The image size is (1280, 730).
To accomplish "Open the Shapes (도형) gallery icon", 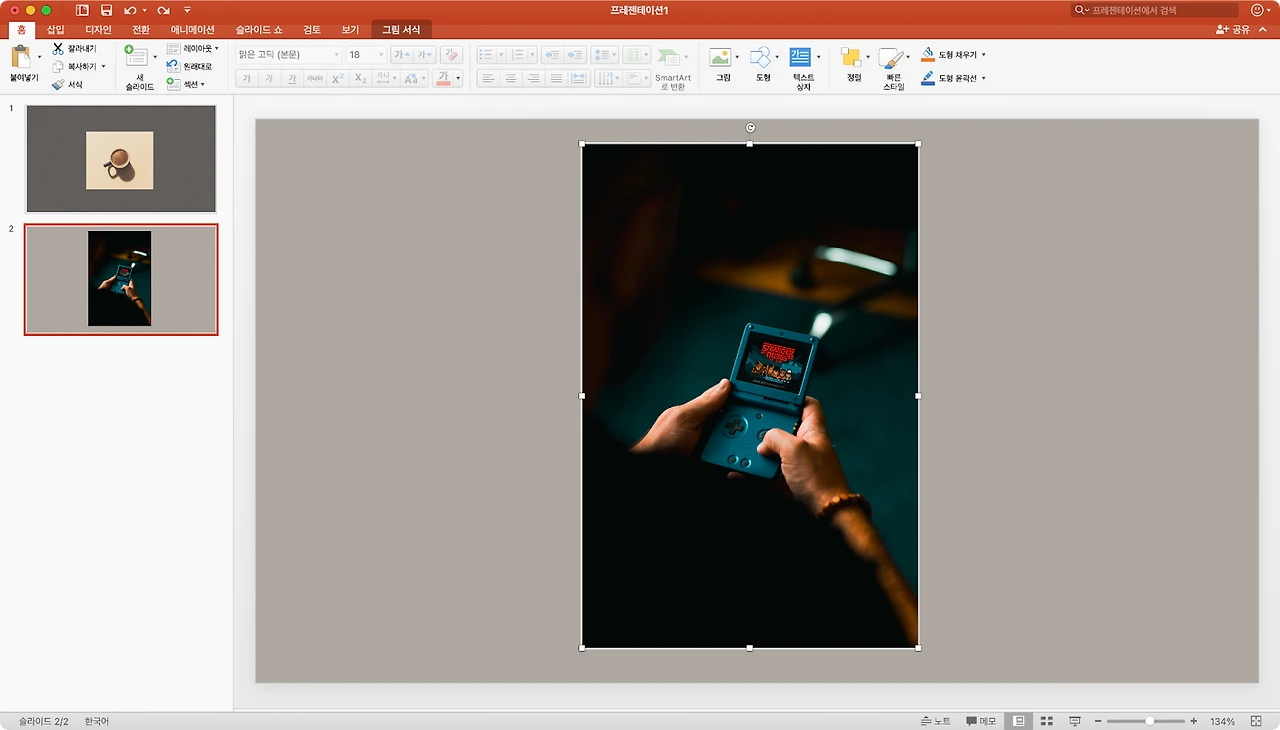I will [x=761, y=58].
